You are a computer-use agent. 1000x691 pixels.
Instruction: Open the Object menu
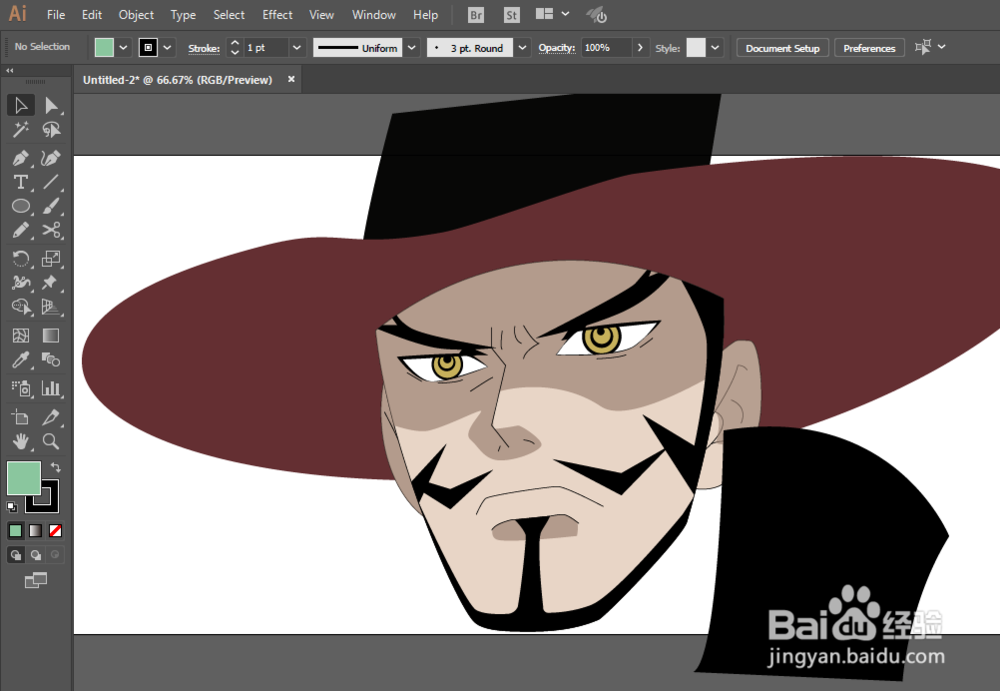(136, 15)
